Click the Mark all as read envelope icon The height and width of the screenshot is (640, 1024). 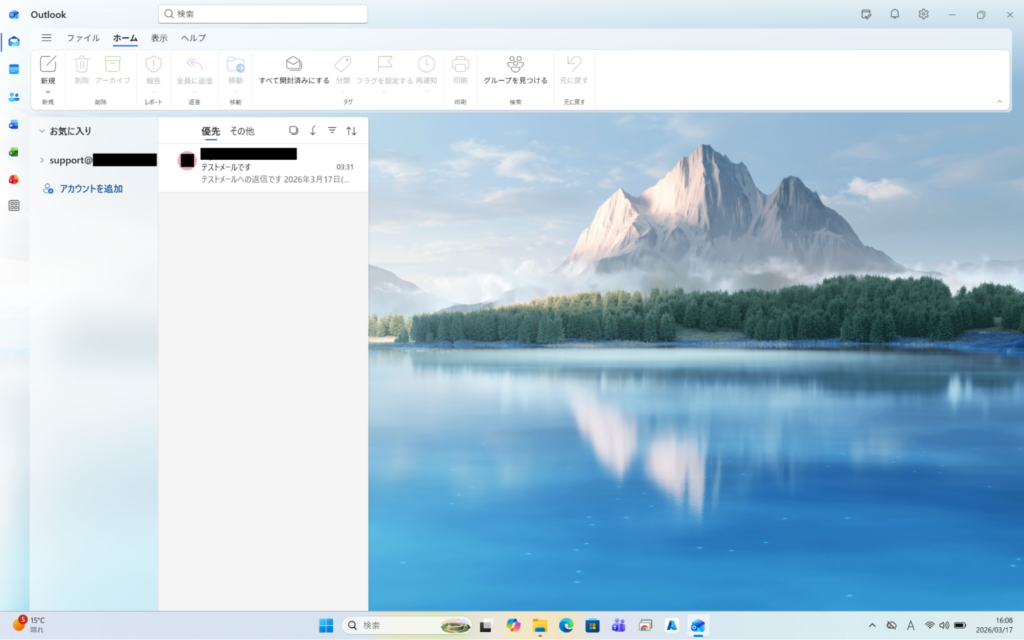(x=293, y=64)
